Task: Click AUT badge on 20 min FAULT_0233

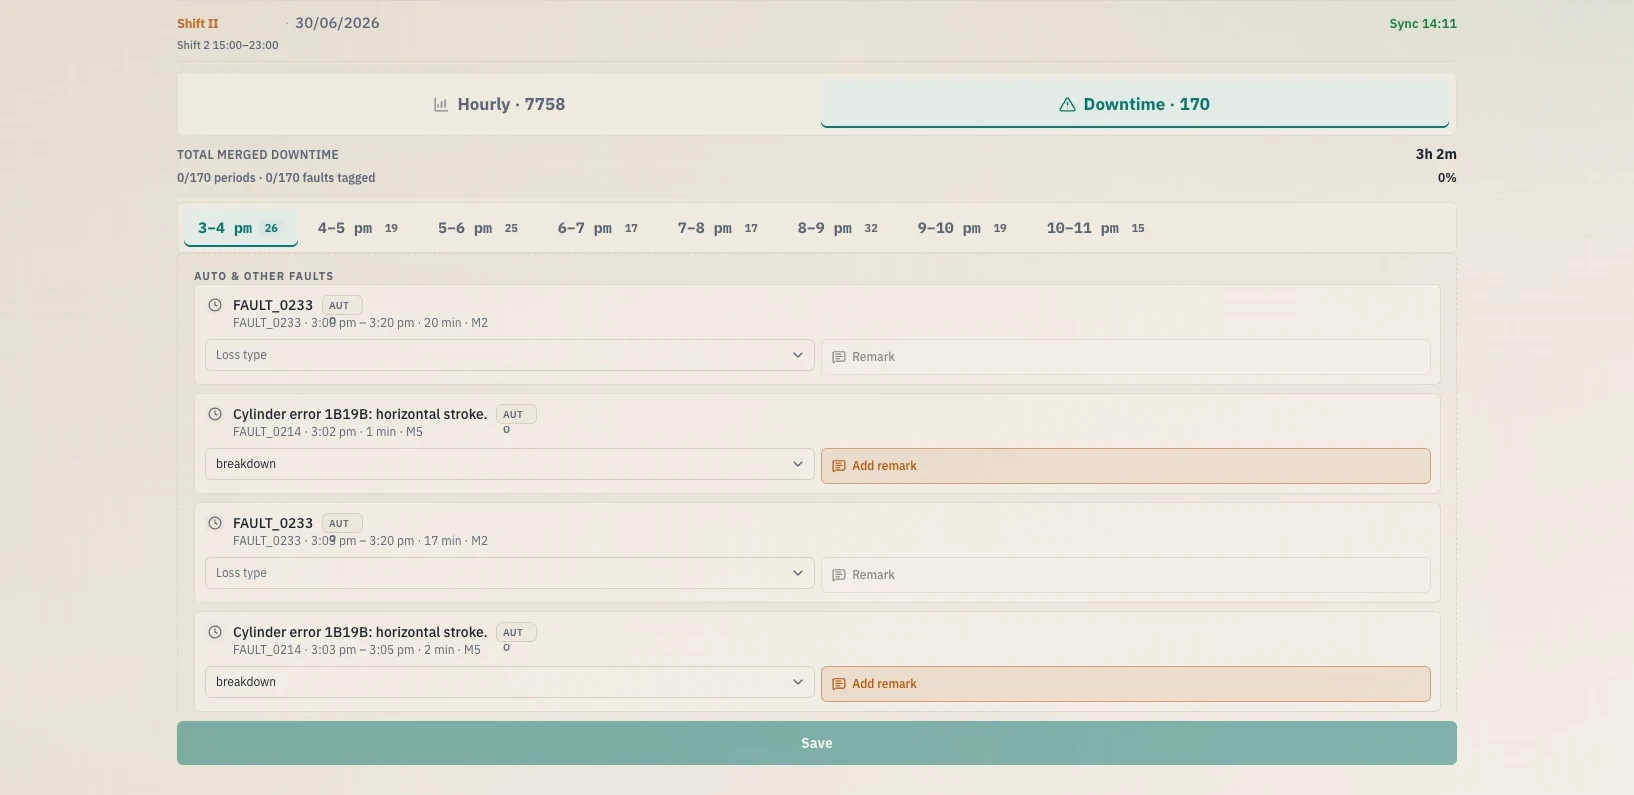Action: [x=342, y=305]
